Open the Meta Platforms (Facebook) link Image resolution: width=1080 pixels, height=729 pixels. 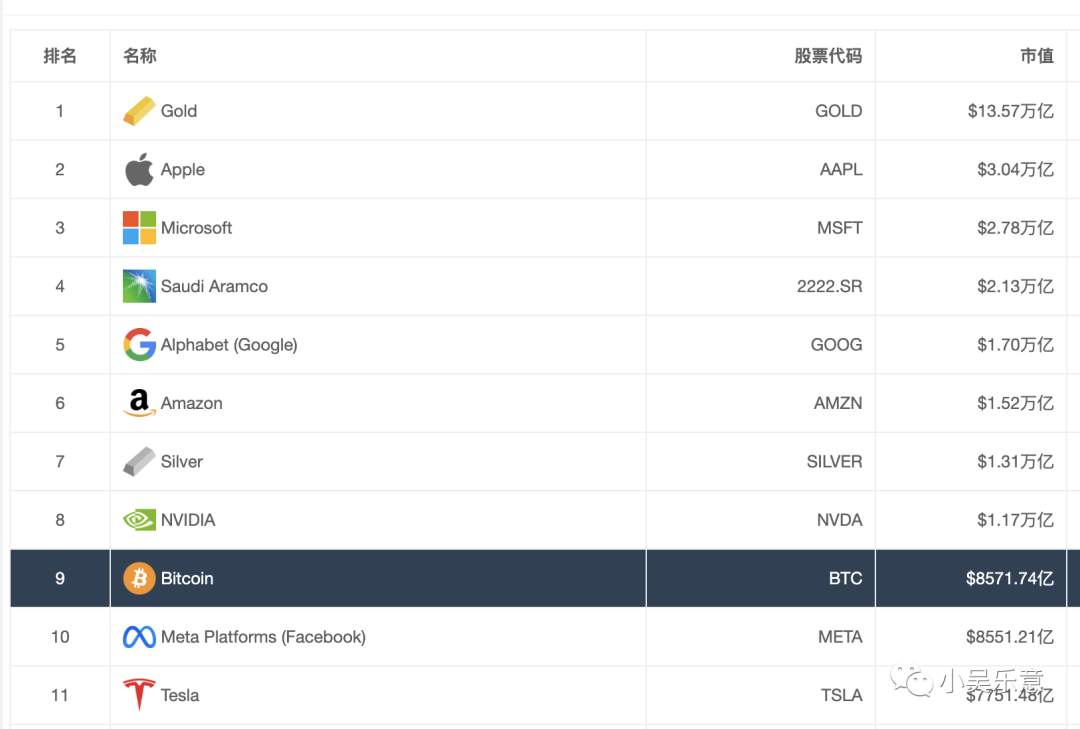[x=263, y=637]
